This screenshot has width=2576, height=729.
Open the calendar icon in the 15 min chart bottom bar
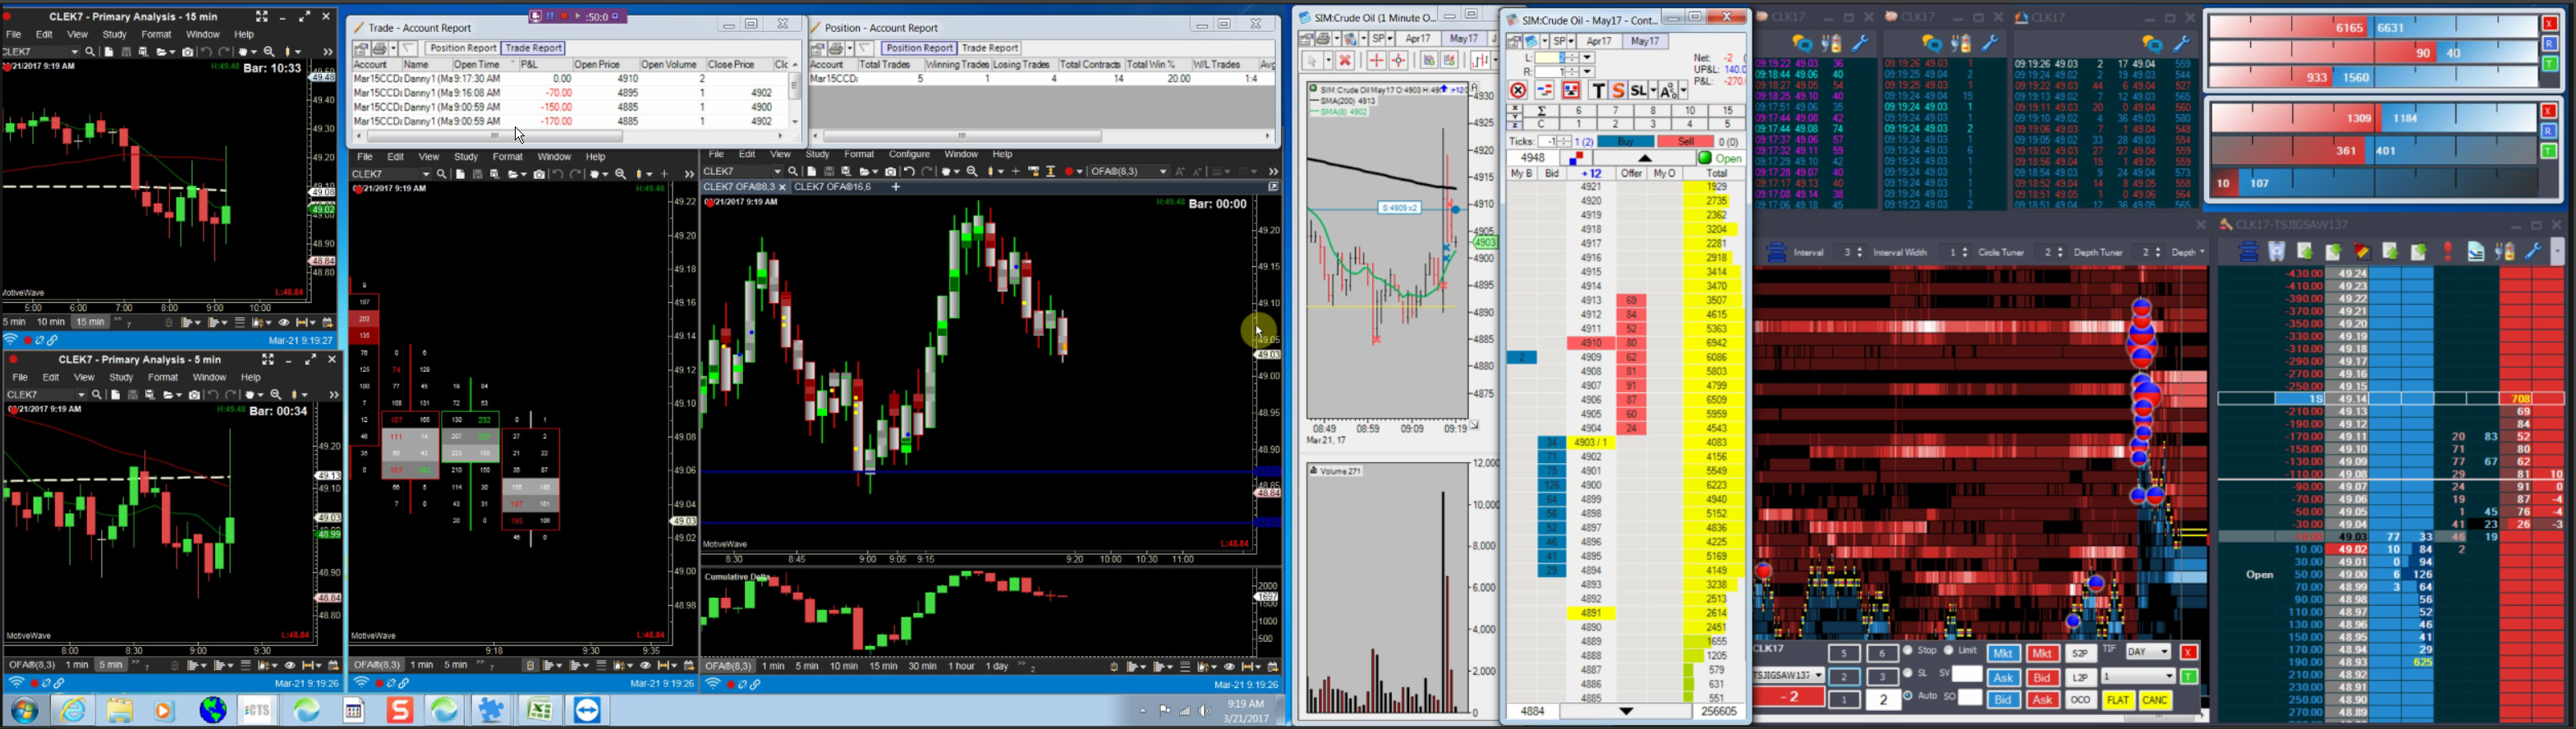[328, 323]
